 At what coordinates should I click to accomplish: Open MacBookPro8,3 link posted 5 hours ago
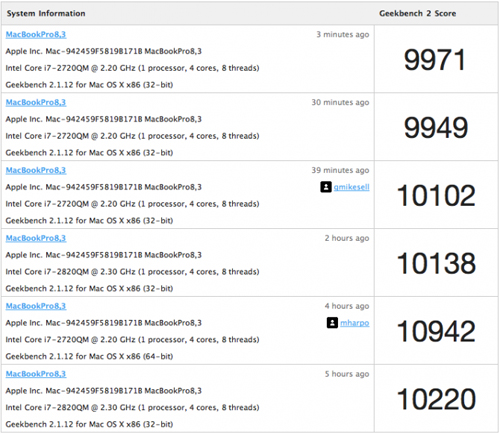point(36,374)
